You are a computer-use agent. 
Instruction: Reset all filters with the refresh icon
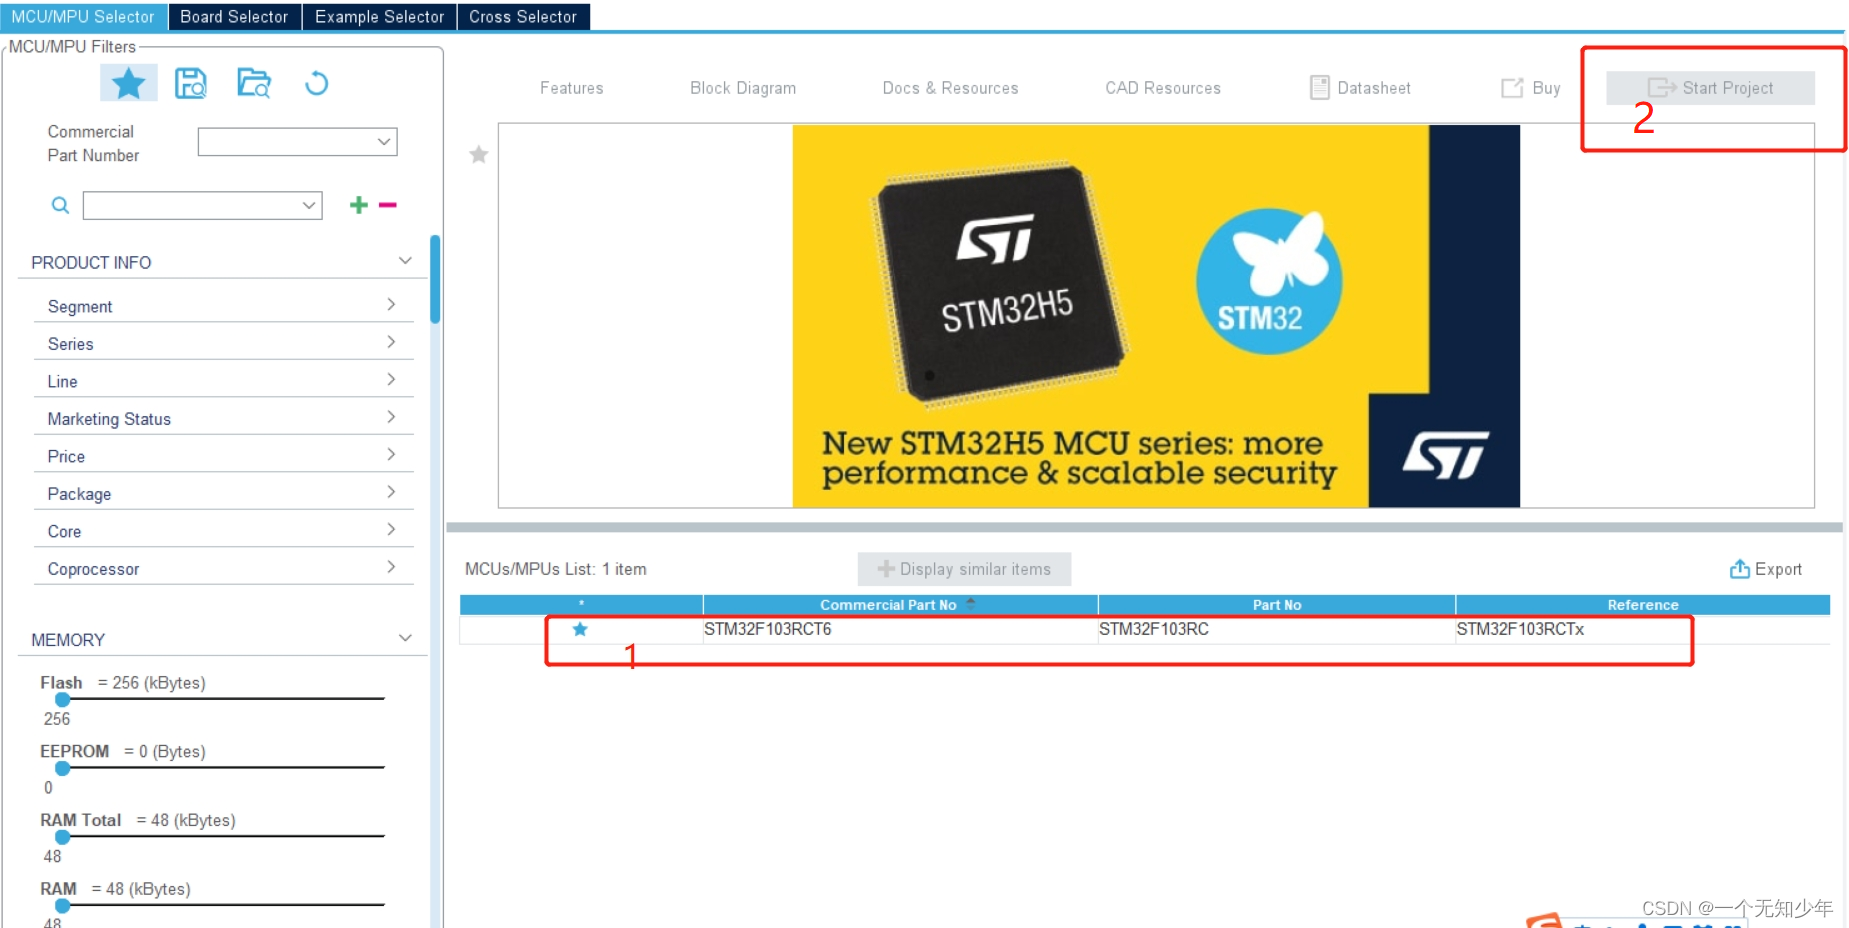pos(316,83)
